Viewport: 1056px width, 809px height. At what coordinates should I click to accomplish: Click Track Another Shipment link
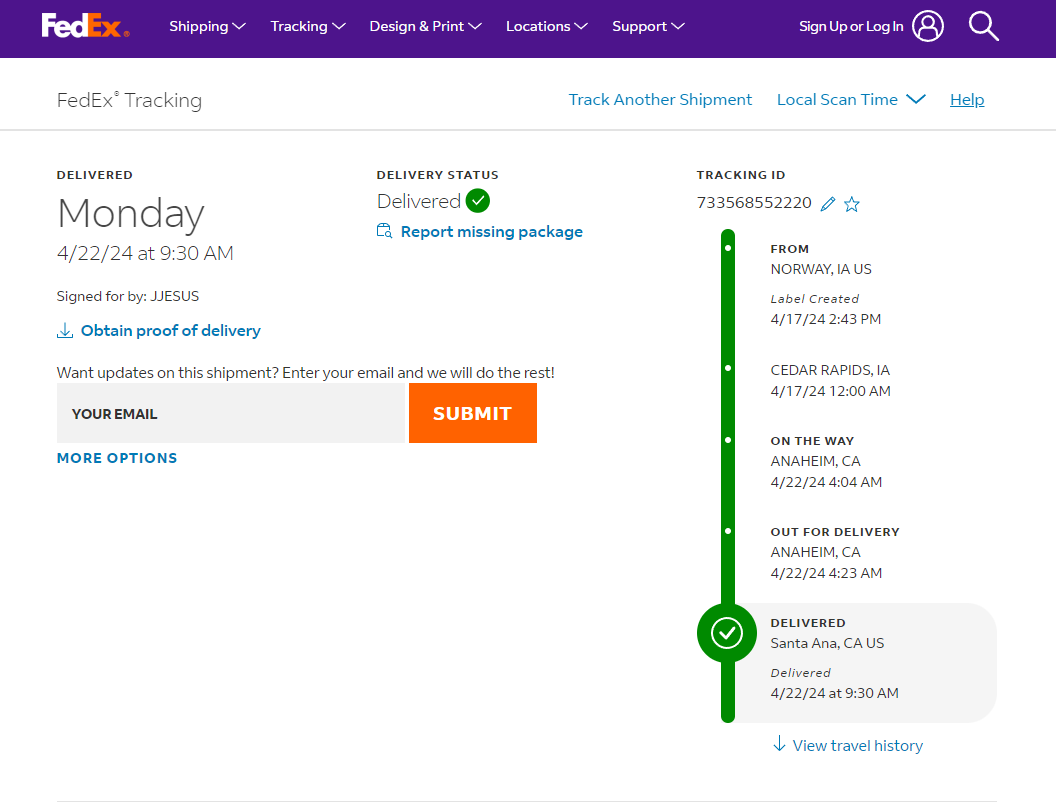coord(660,100)
